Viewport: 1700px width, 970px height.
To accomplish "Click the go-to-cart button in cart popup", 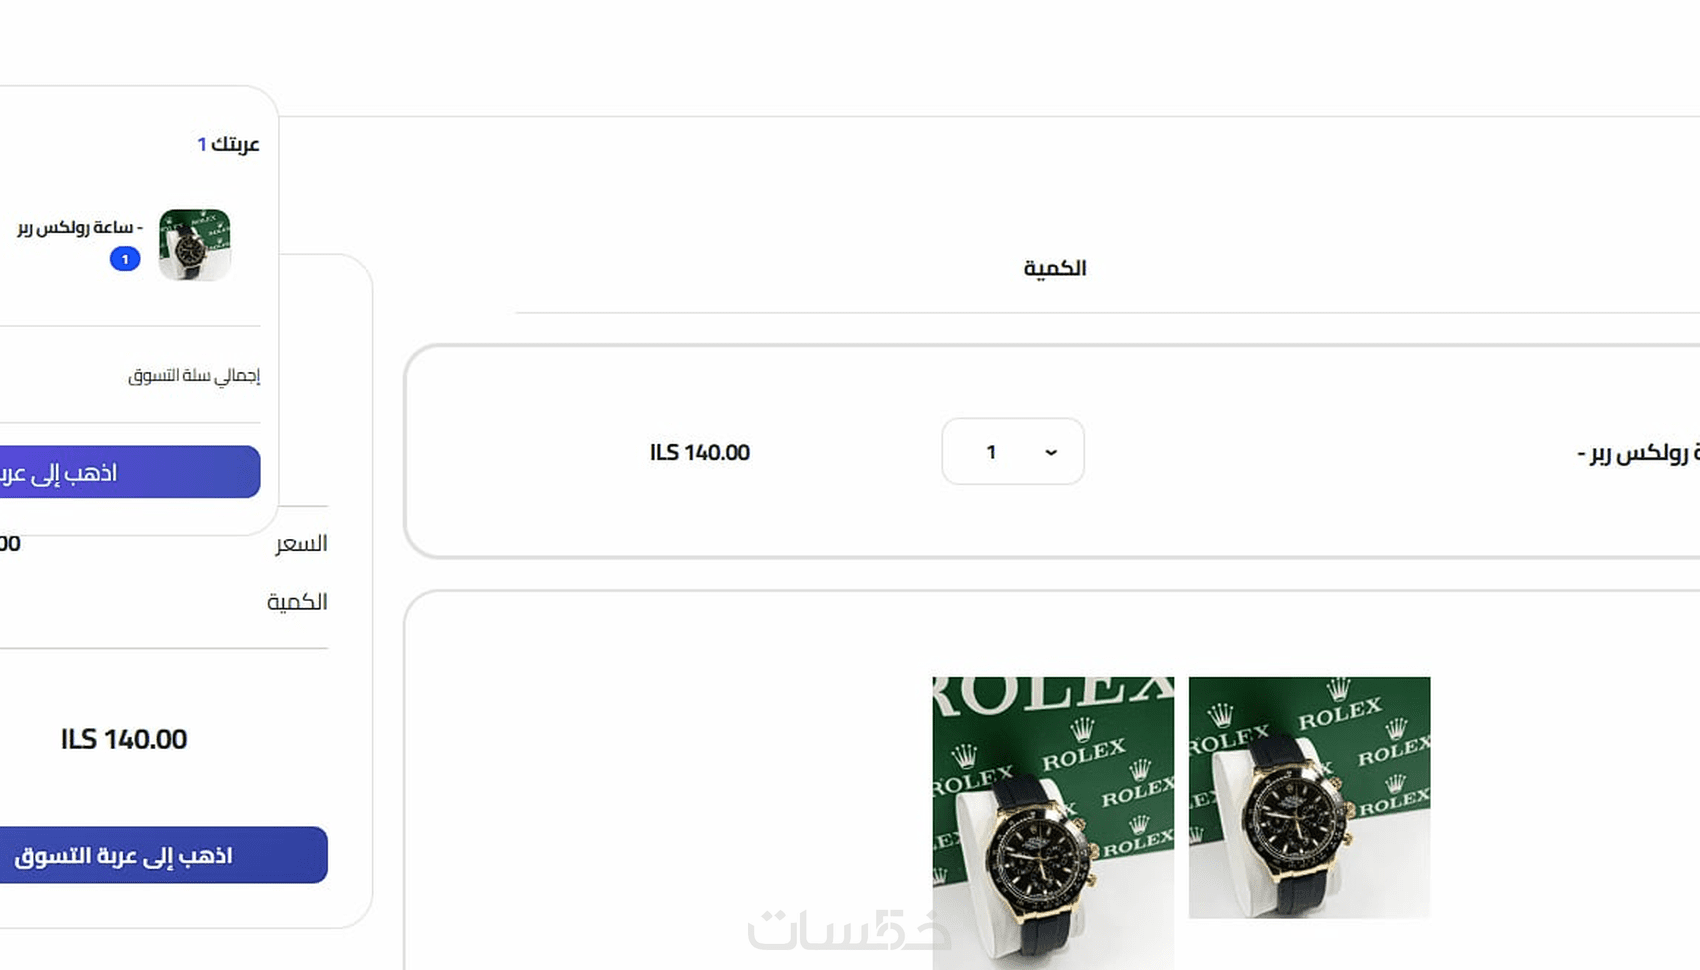I will [x=130, y=472].
